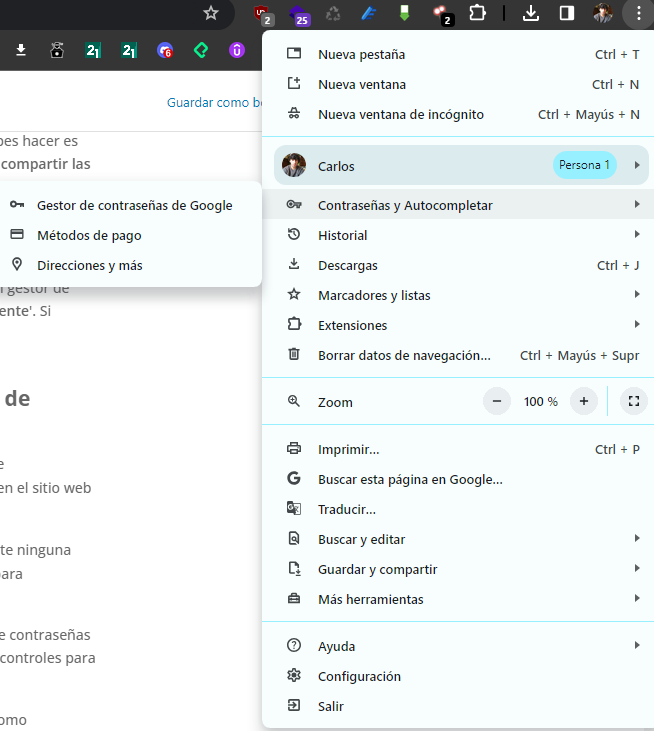654x731 pixels.
Task: Open Direcciones y más
Action: pyautogui.click(x=131, y=265)
